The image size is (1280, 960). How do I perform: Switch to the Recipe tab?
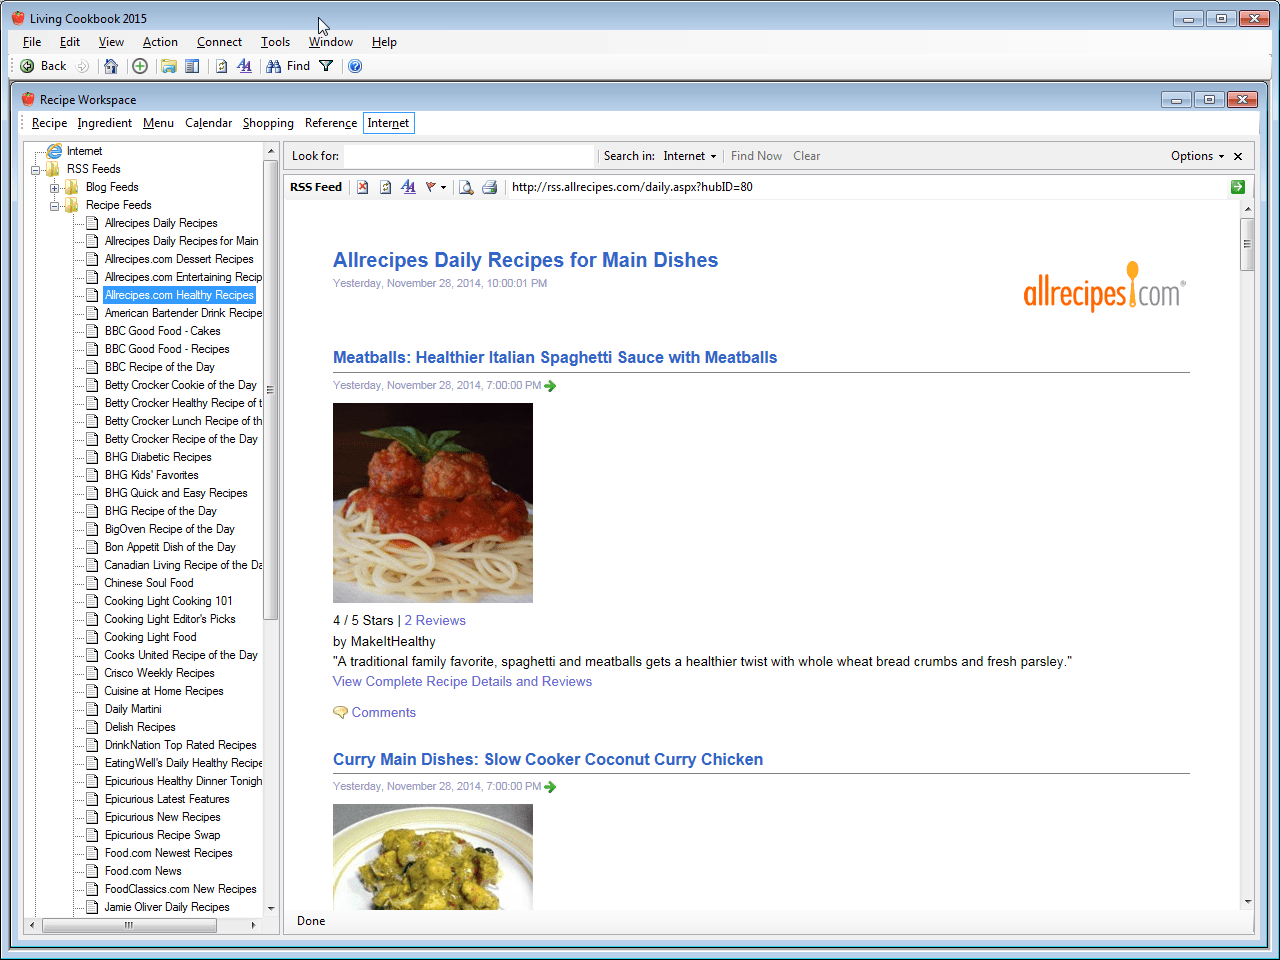coord(49,123)
